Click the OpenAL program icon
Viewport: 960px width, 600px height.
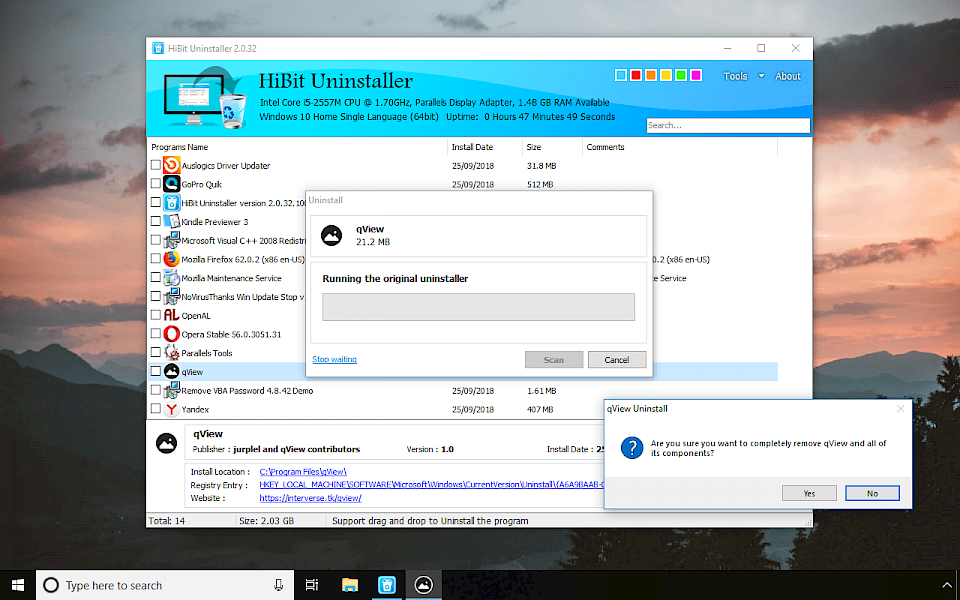(171, 315)
